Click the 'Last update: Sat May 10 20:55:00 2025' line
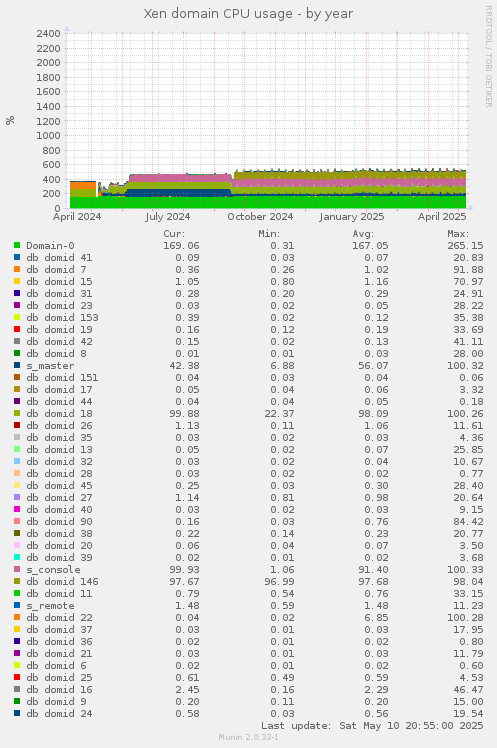497x748 pixels. pyautogui.click(x=372, y=726)
